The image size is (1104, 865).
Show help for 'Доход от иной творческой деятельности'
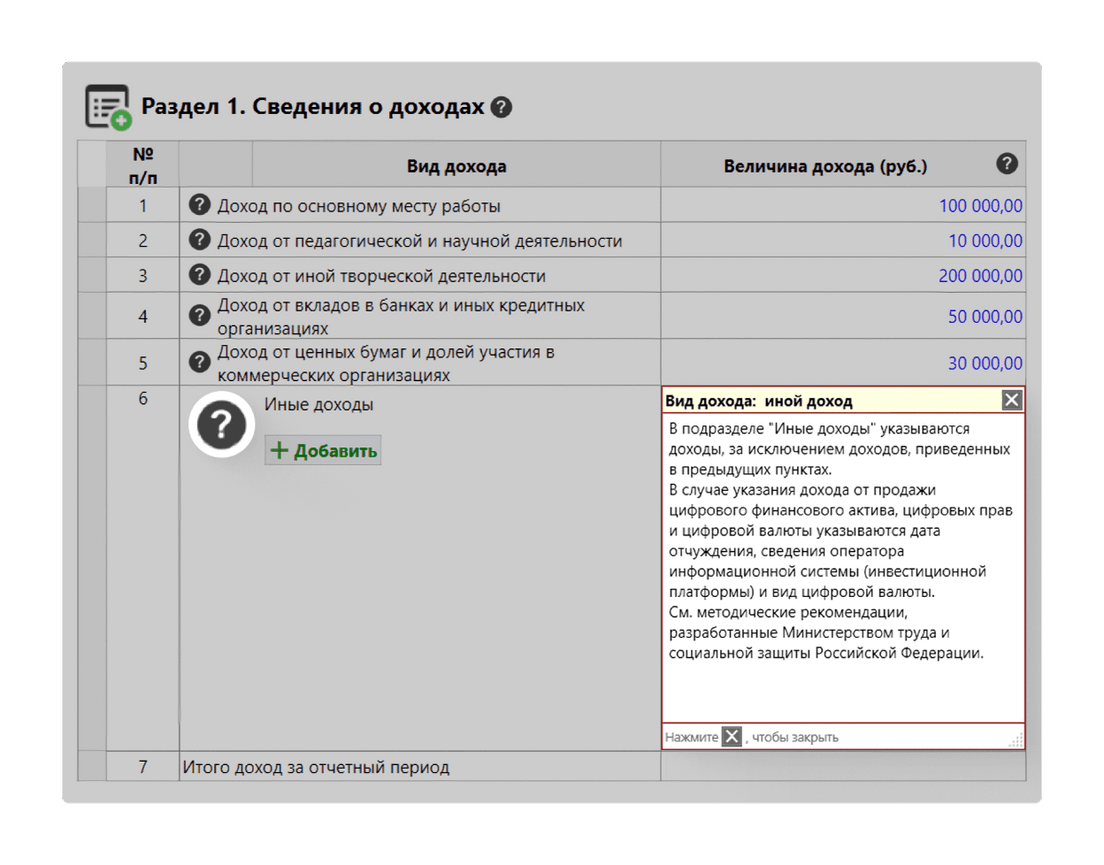[200, 274]
